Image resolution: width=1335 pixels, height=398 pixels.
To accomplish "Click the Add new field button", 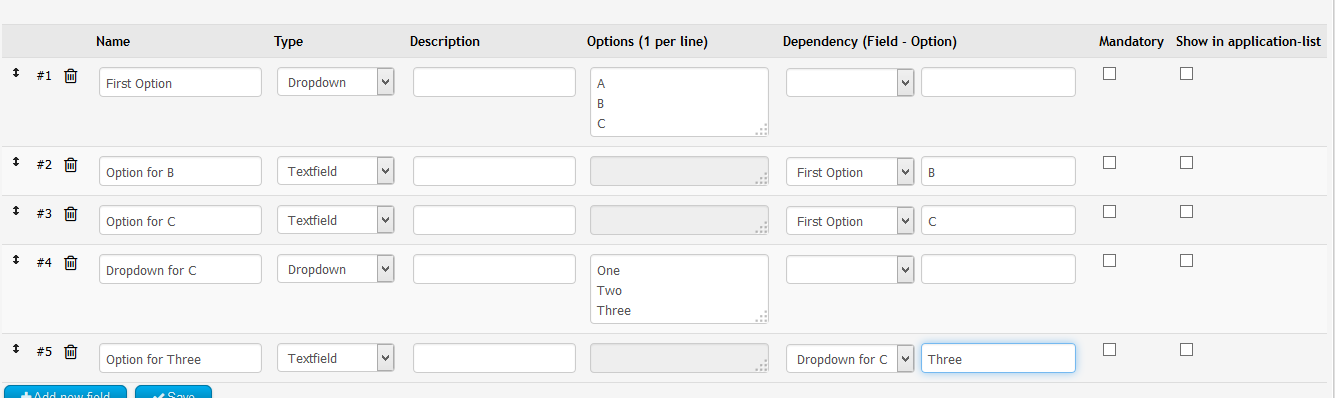I will click(x=65, y=392).
